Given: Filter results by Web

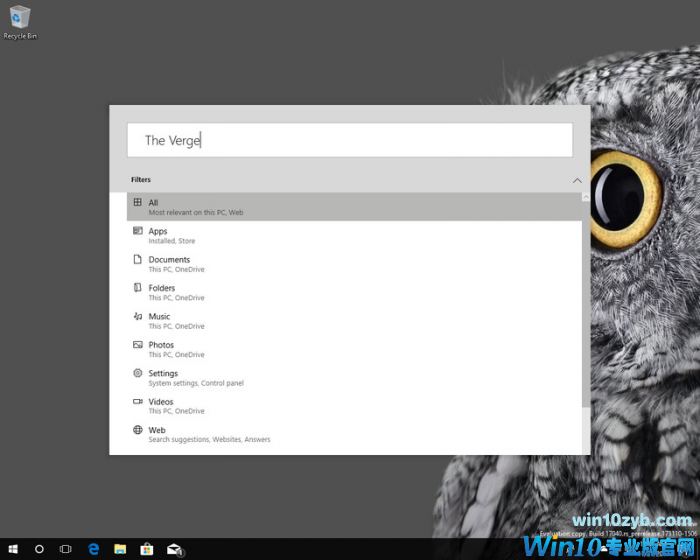Looking at the screenshot, I should click(350, 434).
